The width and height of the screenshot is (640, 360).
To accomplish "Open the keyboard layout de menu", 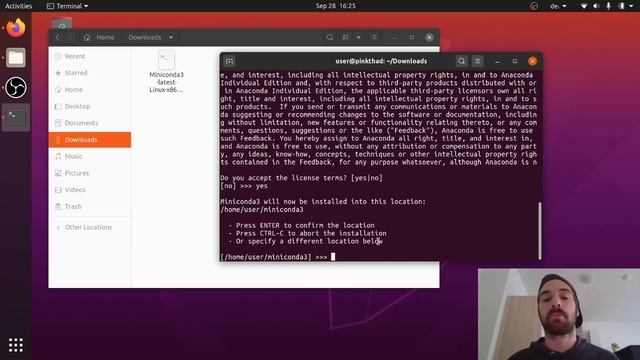I will [558, 6].
